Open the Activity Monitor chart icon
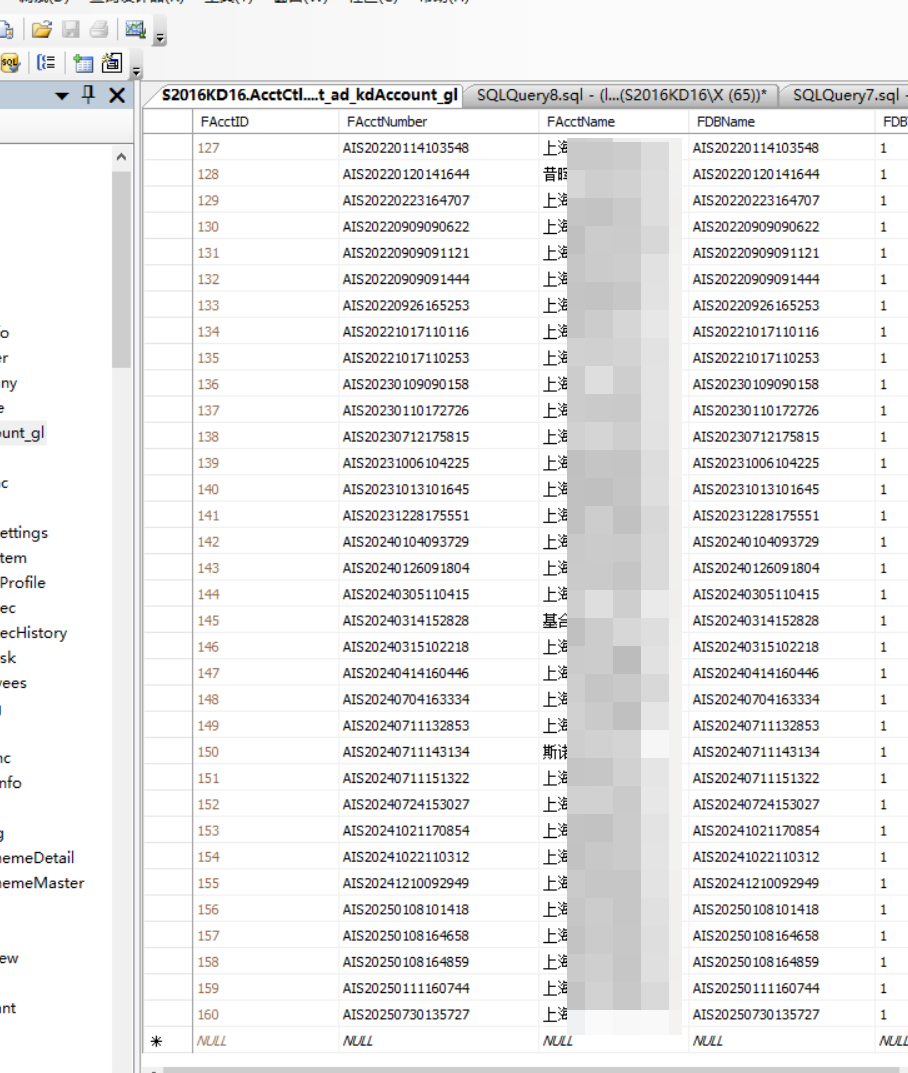 [136, 30]
